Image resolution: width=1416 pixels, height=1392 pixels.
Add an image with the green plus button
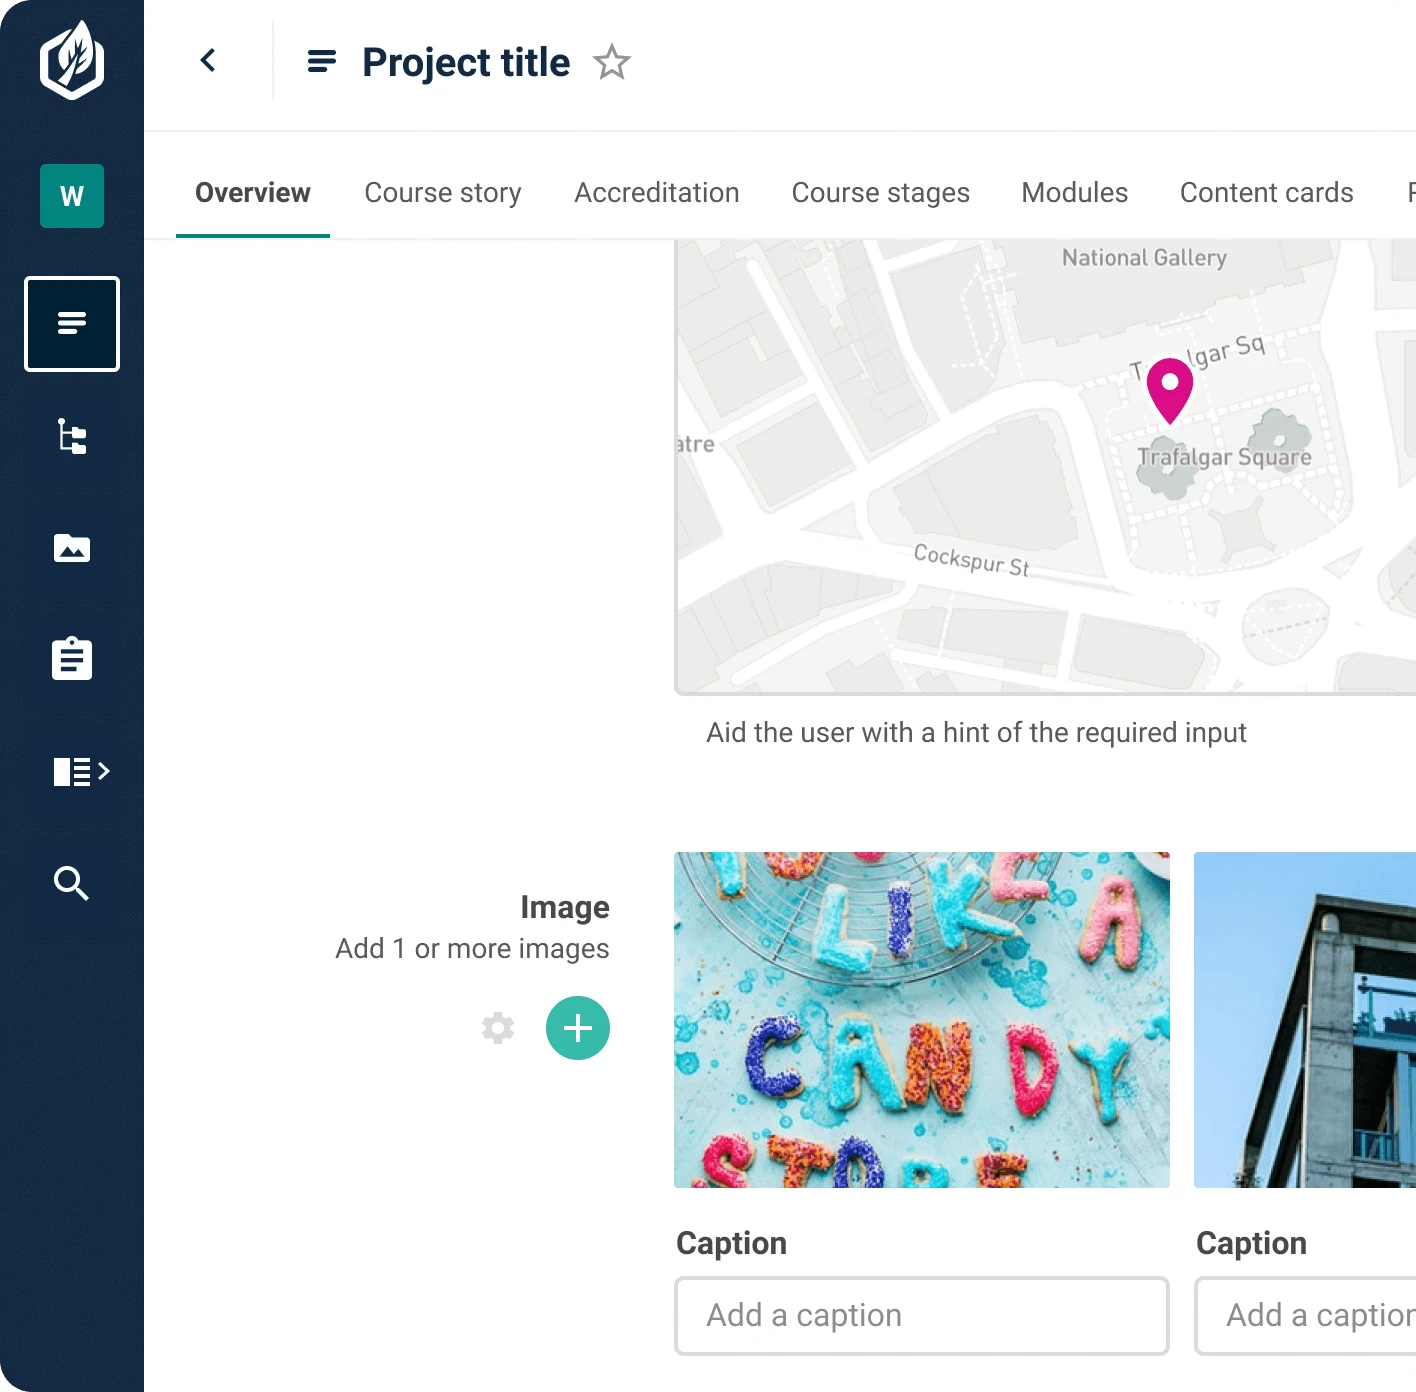(x=578, y=1028)
